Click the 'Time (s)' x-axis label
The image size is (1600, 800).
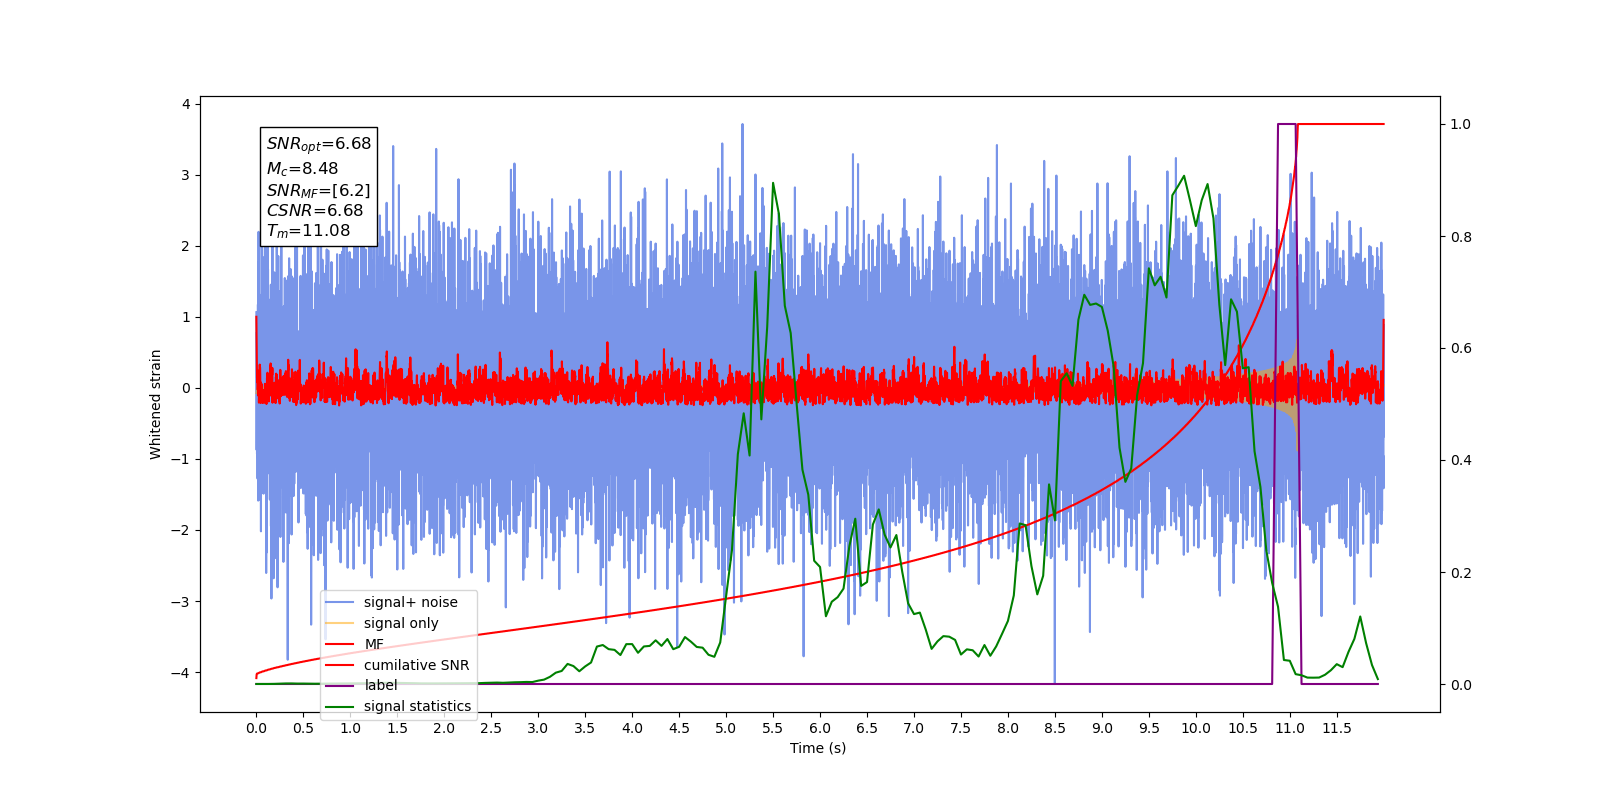(x=818, y=748)
